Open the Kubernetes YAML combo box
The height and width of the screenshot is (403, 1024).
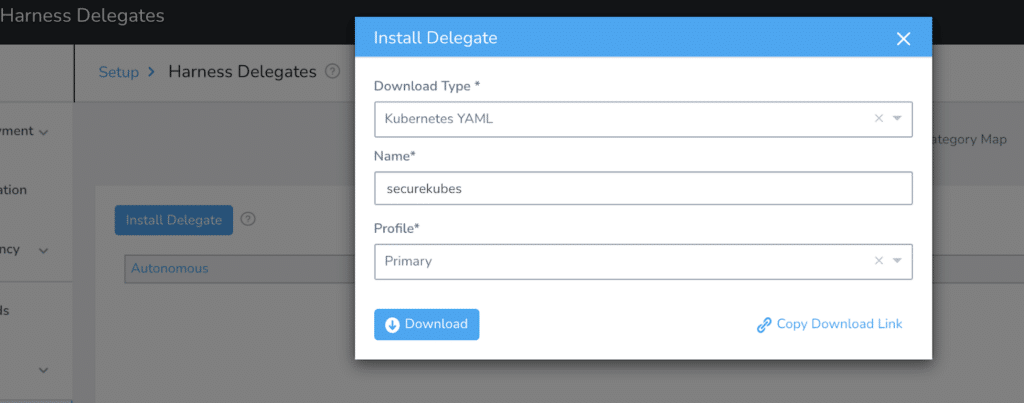pyautogui.click(x=643, y=119)
